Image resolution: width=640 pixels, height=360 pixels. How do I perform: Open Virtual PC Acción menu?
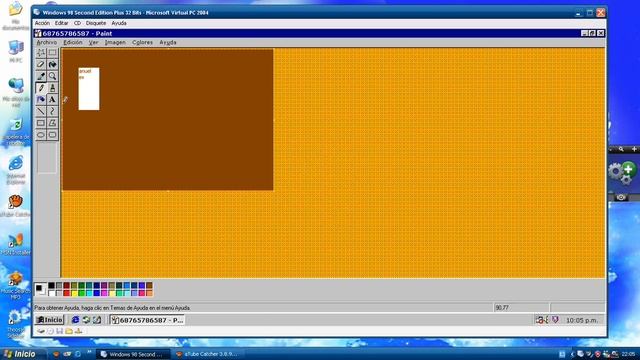42,23
